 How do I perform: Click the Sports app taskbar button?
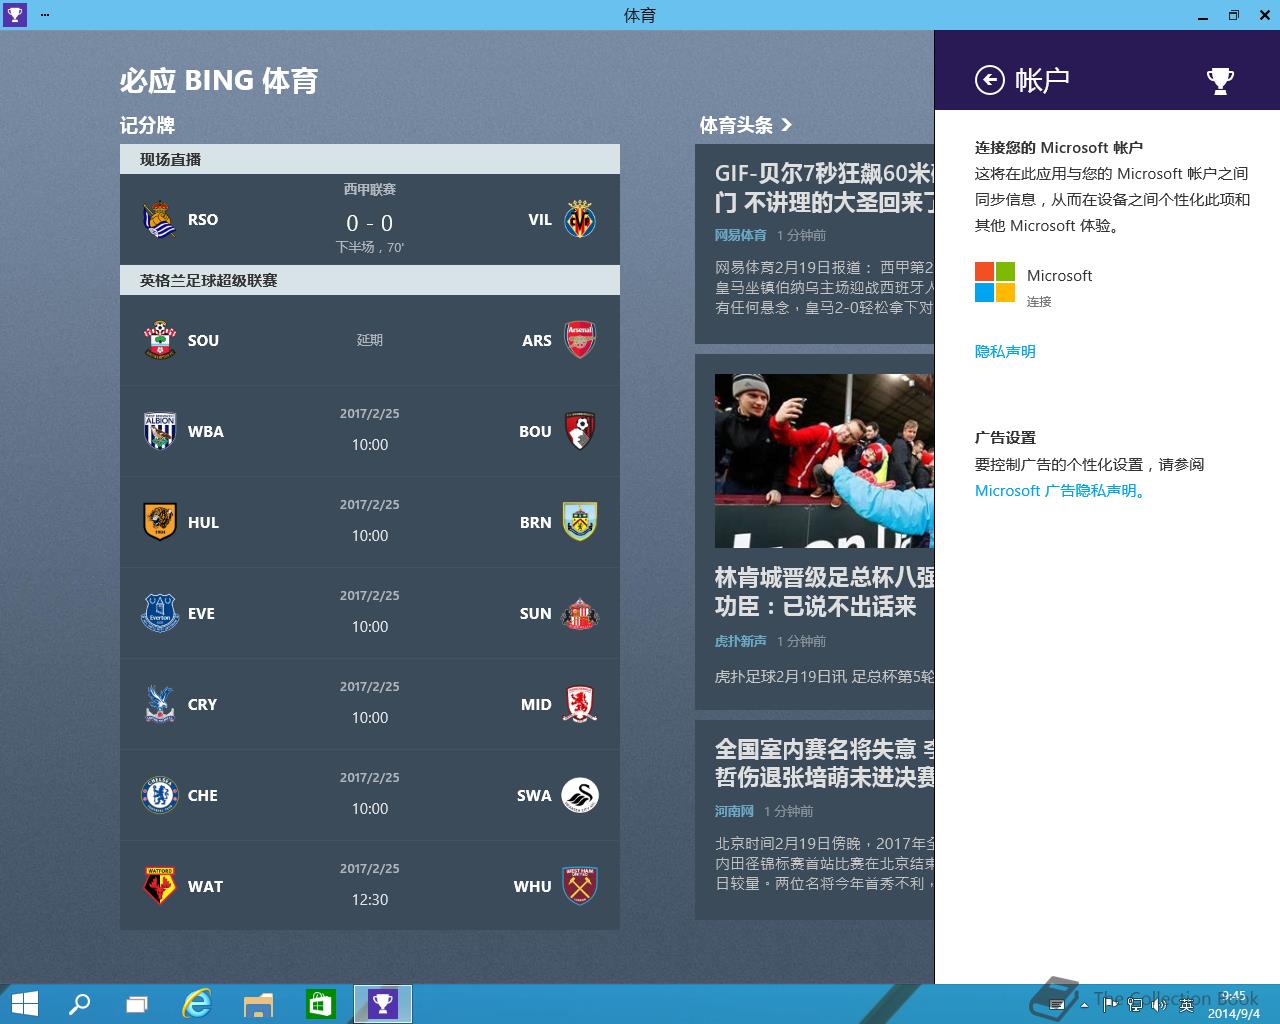pyautogui.click(x=383, y=1004)
